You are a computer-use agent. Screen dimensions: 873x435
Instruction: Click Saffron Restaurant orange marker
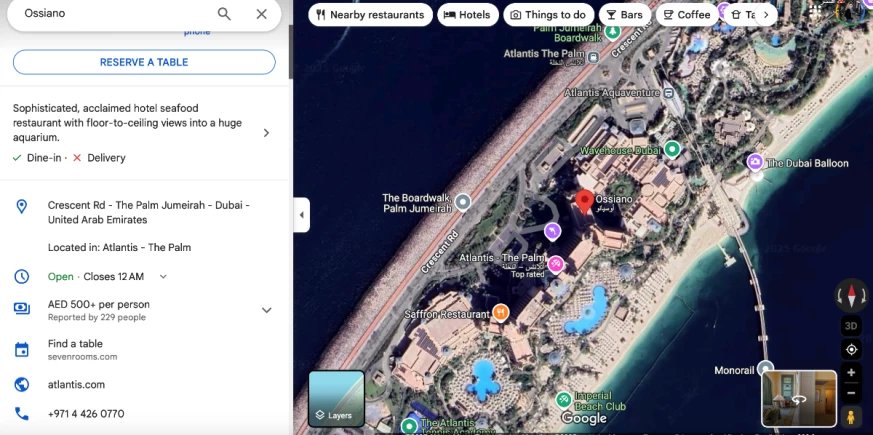click(x=501, y=313)
